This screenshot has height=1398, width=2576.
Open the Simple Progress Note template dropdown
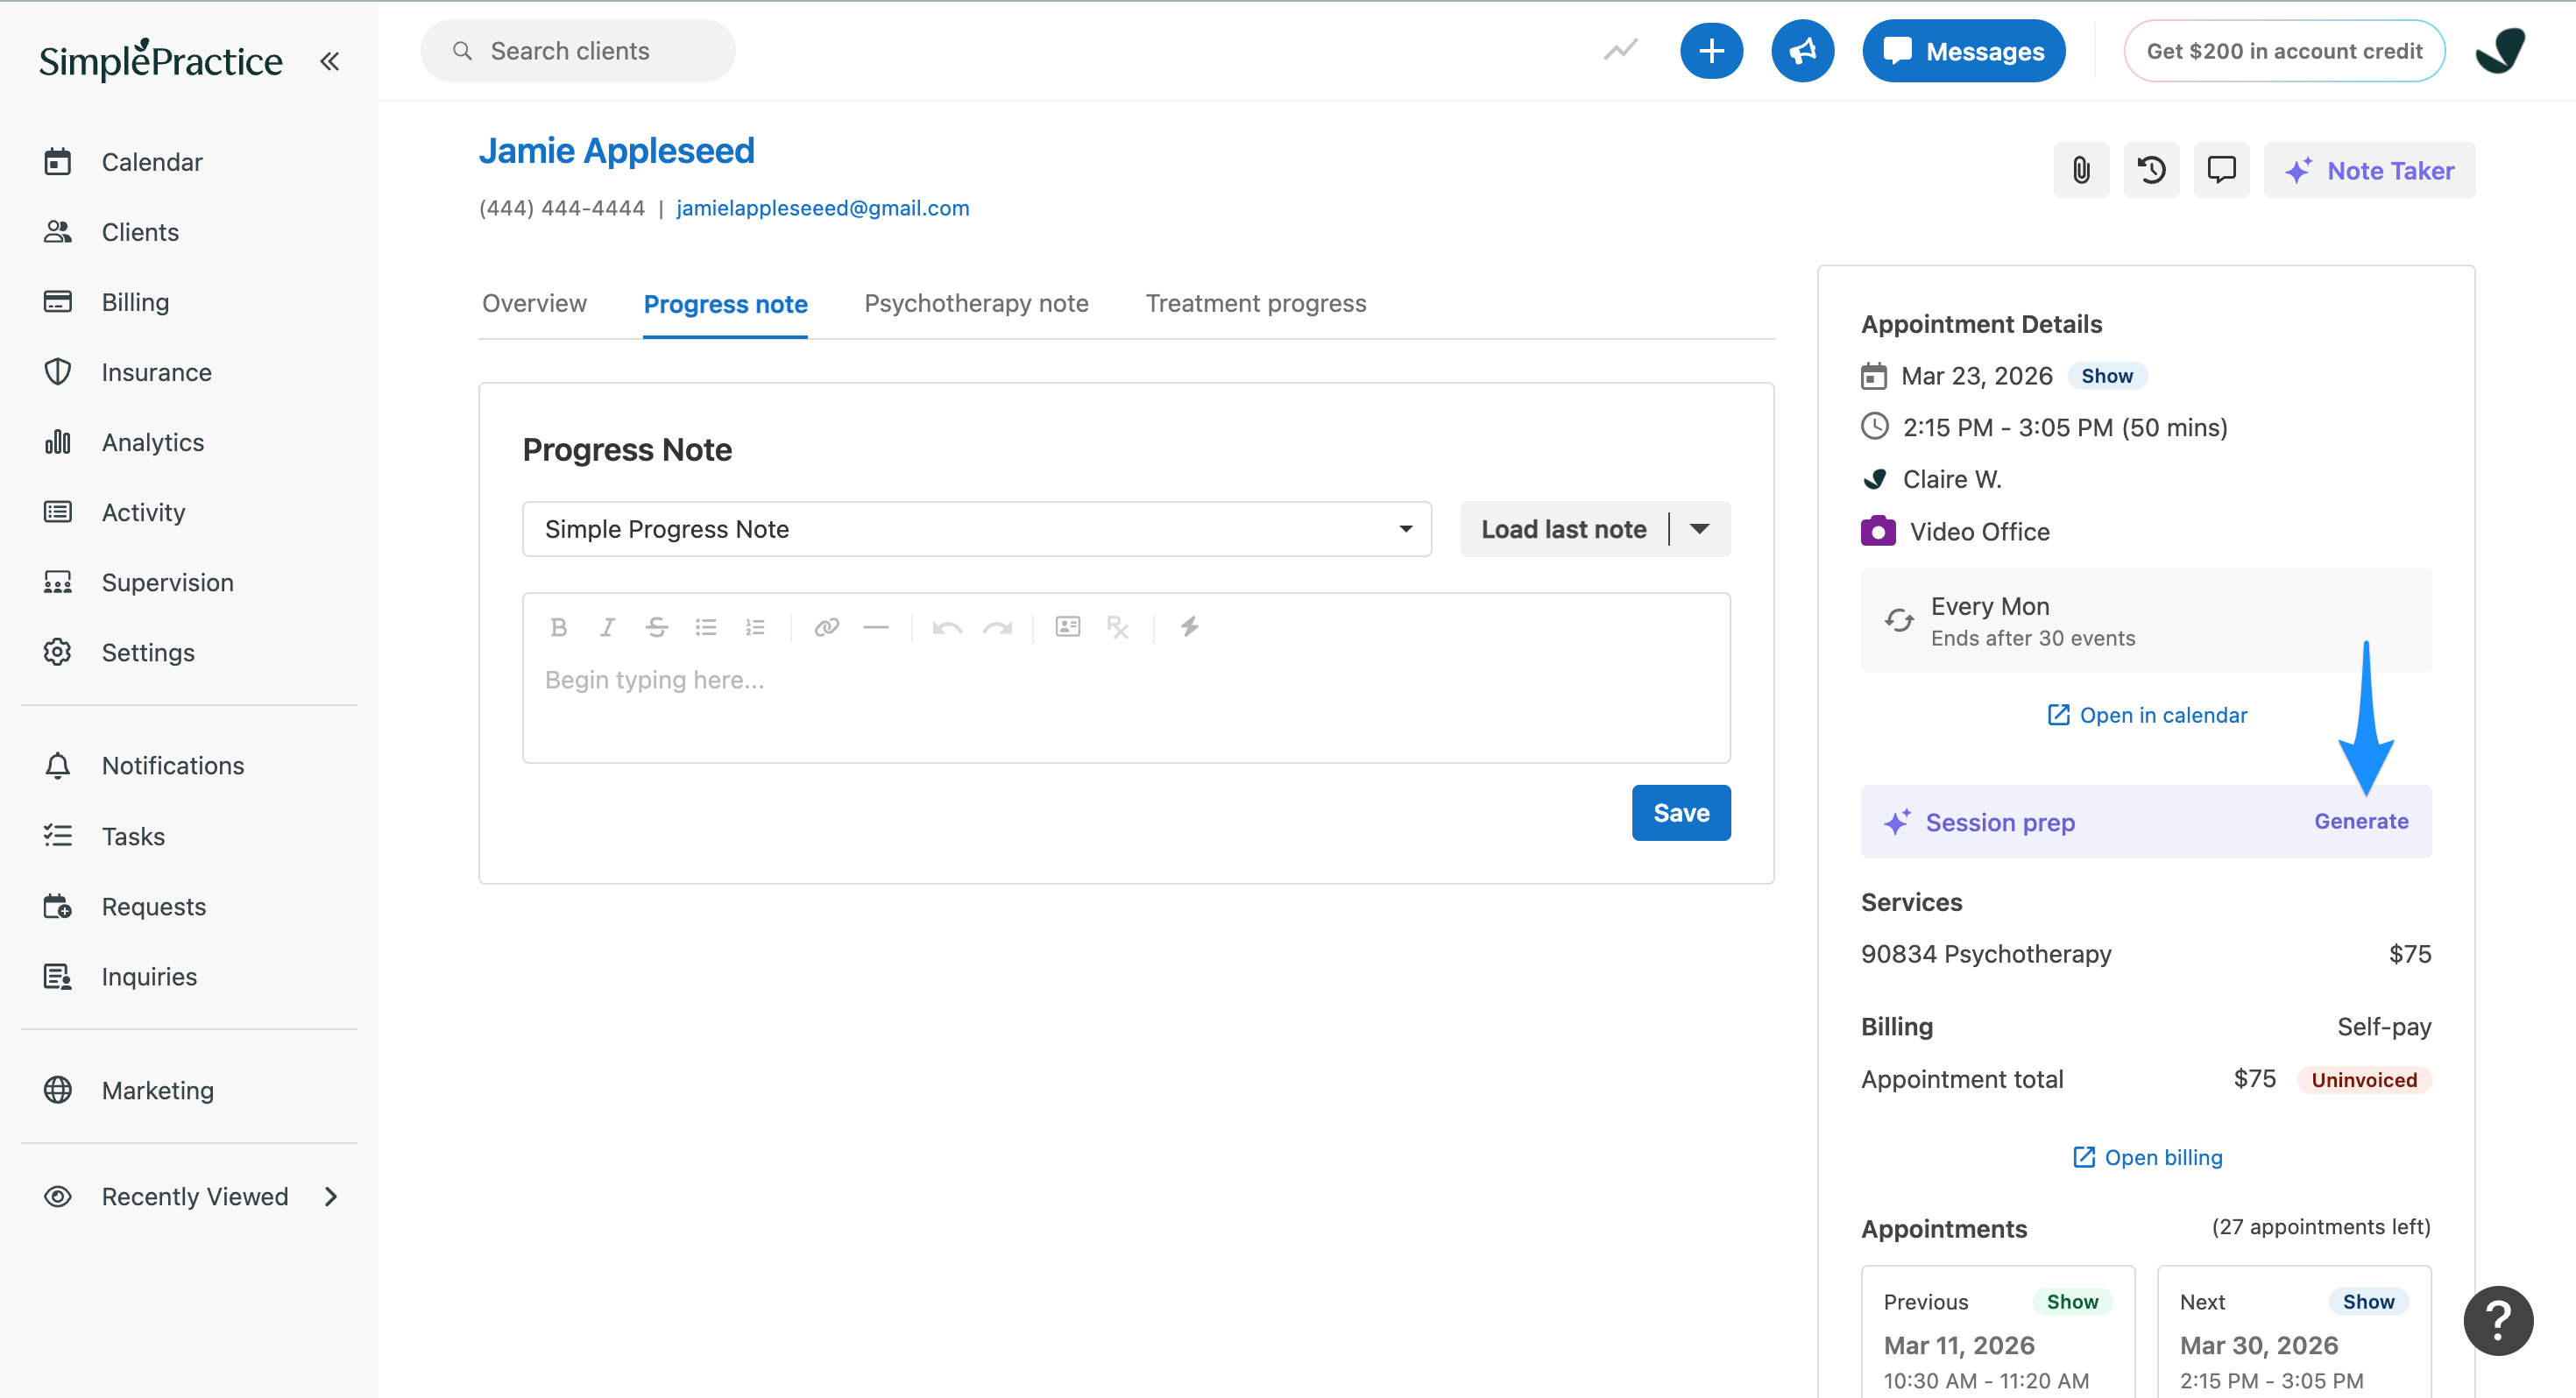point(977,529)
